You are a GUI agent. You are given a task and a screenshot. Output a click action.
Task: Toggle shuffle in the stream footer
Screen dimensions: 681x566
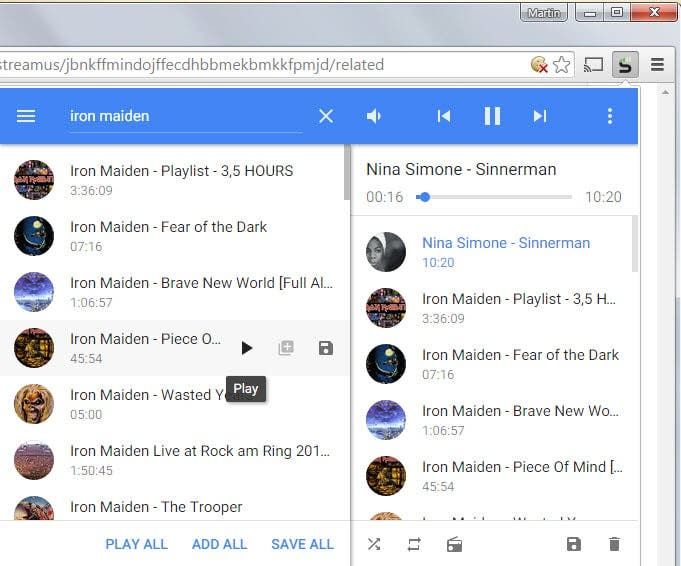pos(374,544)
